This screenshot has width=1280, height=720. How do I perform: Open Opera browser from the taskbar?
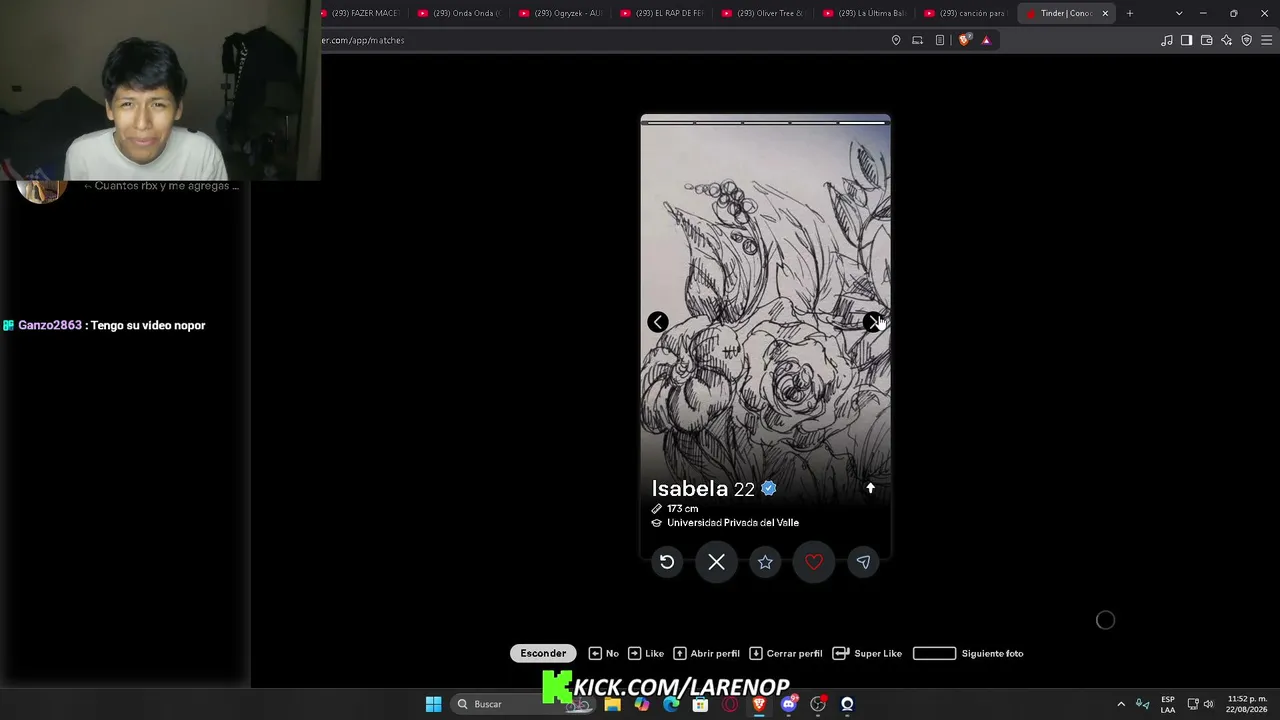(730, 704)
